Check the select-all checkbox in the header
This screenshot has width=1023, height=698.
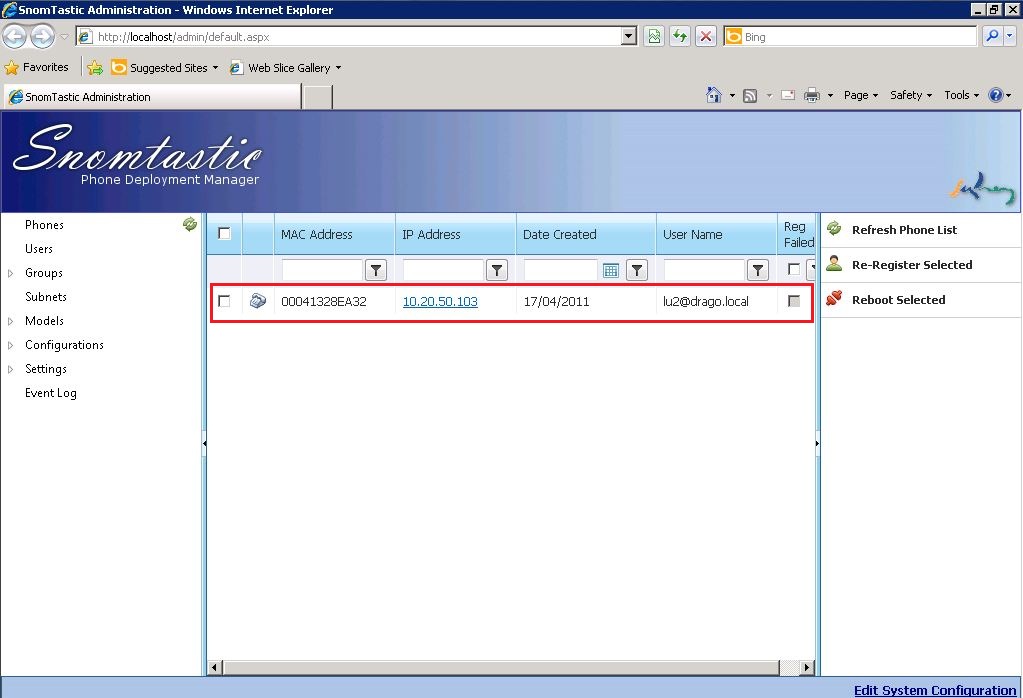click(x=224, y=232)
